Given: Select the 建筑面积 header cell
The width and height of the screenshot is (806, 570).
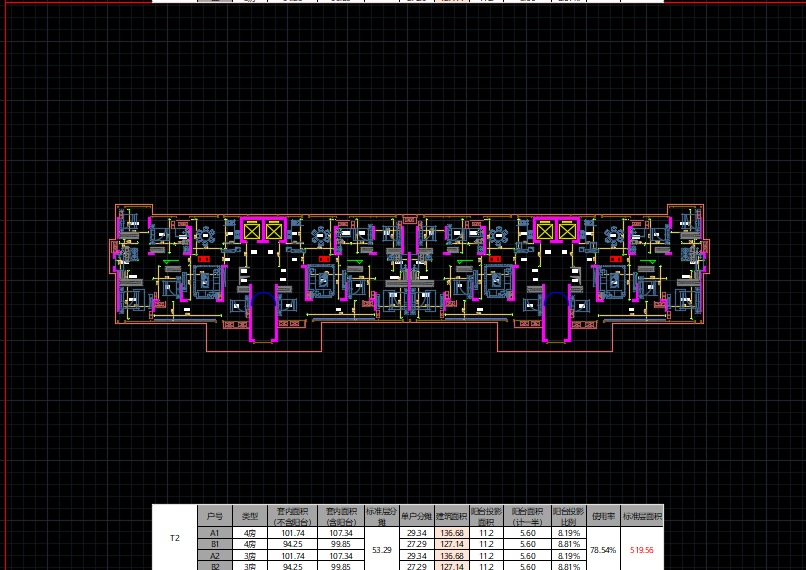Looking at the screenshot, I should pos(452,516).
